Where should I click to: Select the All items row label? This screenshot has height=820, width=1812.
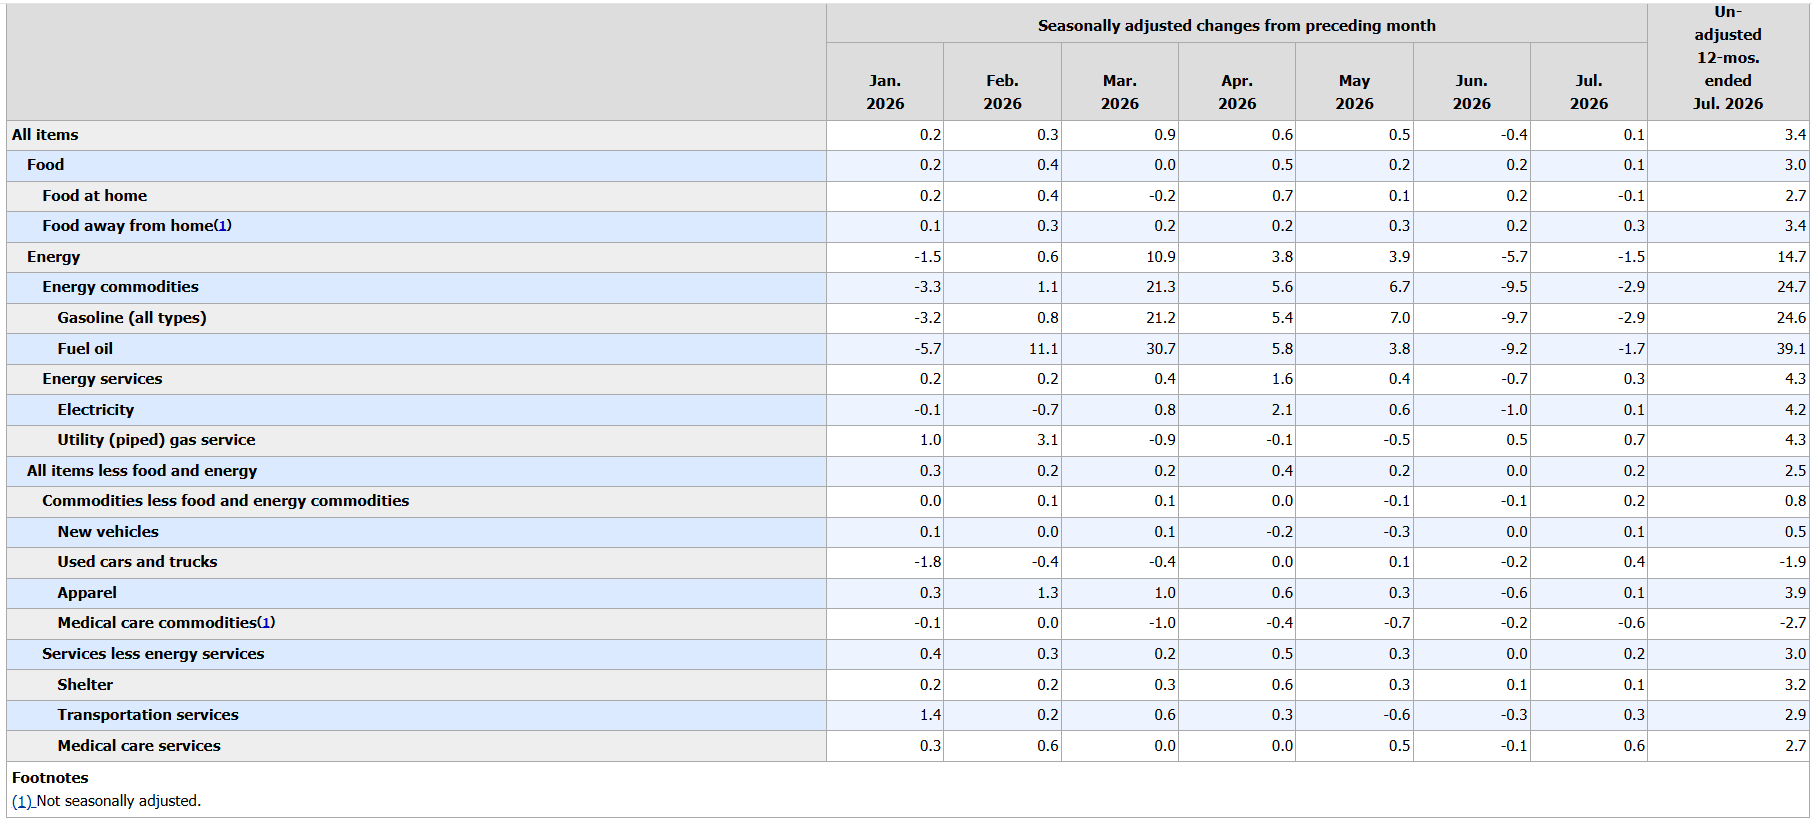45,135
